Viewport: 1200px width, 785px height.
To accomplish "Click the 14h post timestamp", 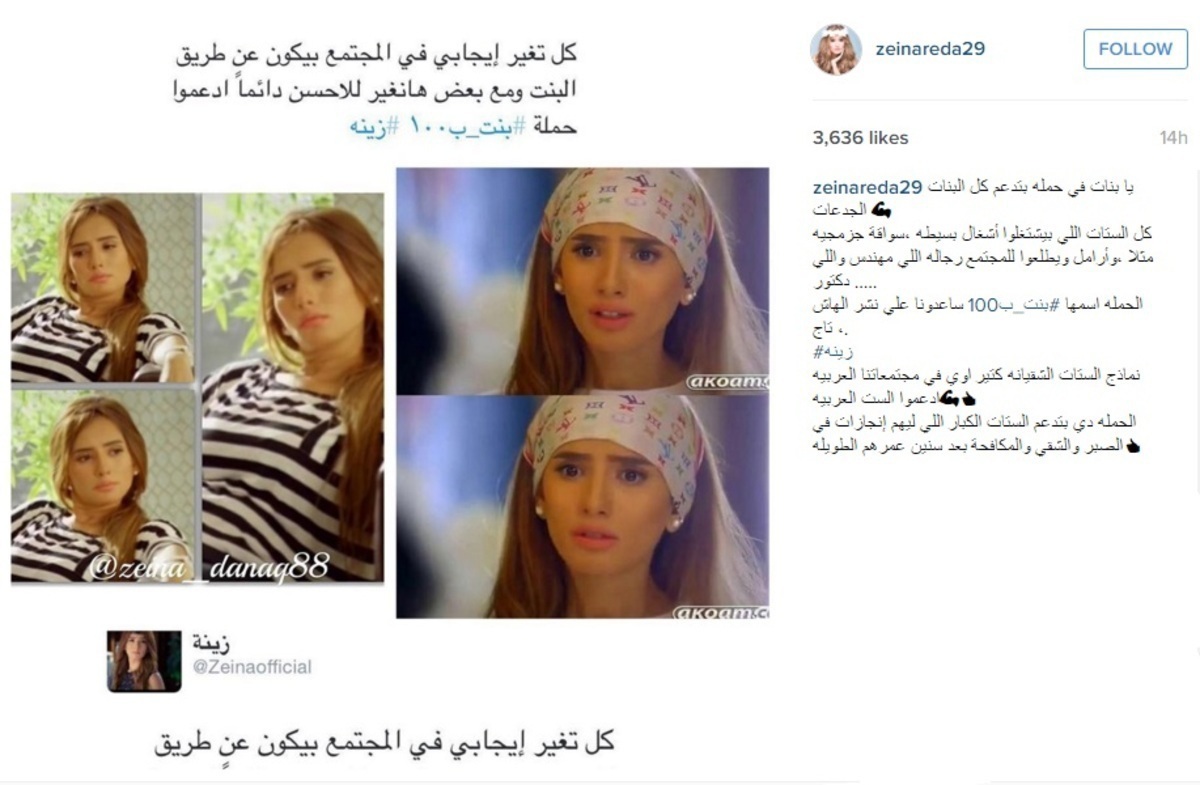I will point(1173,138).
